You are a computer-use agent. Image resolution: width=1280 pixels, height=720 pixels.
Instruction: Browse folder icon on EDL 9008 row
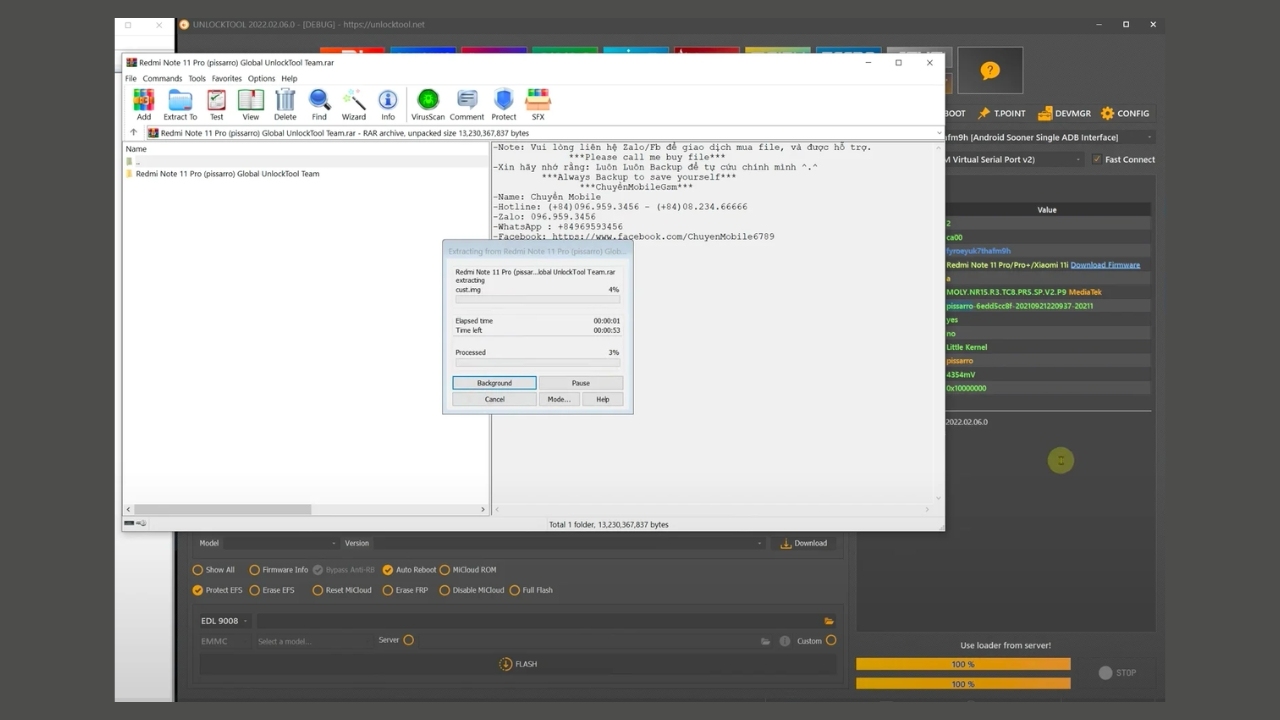point(829,621)
